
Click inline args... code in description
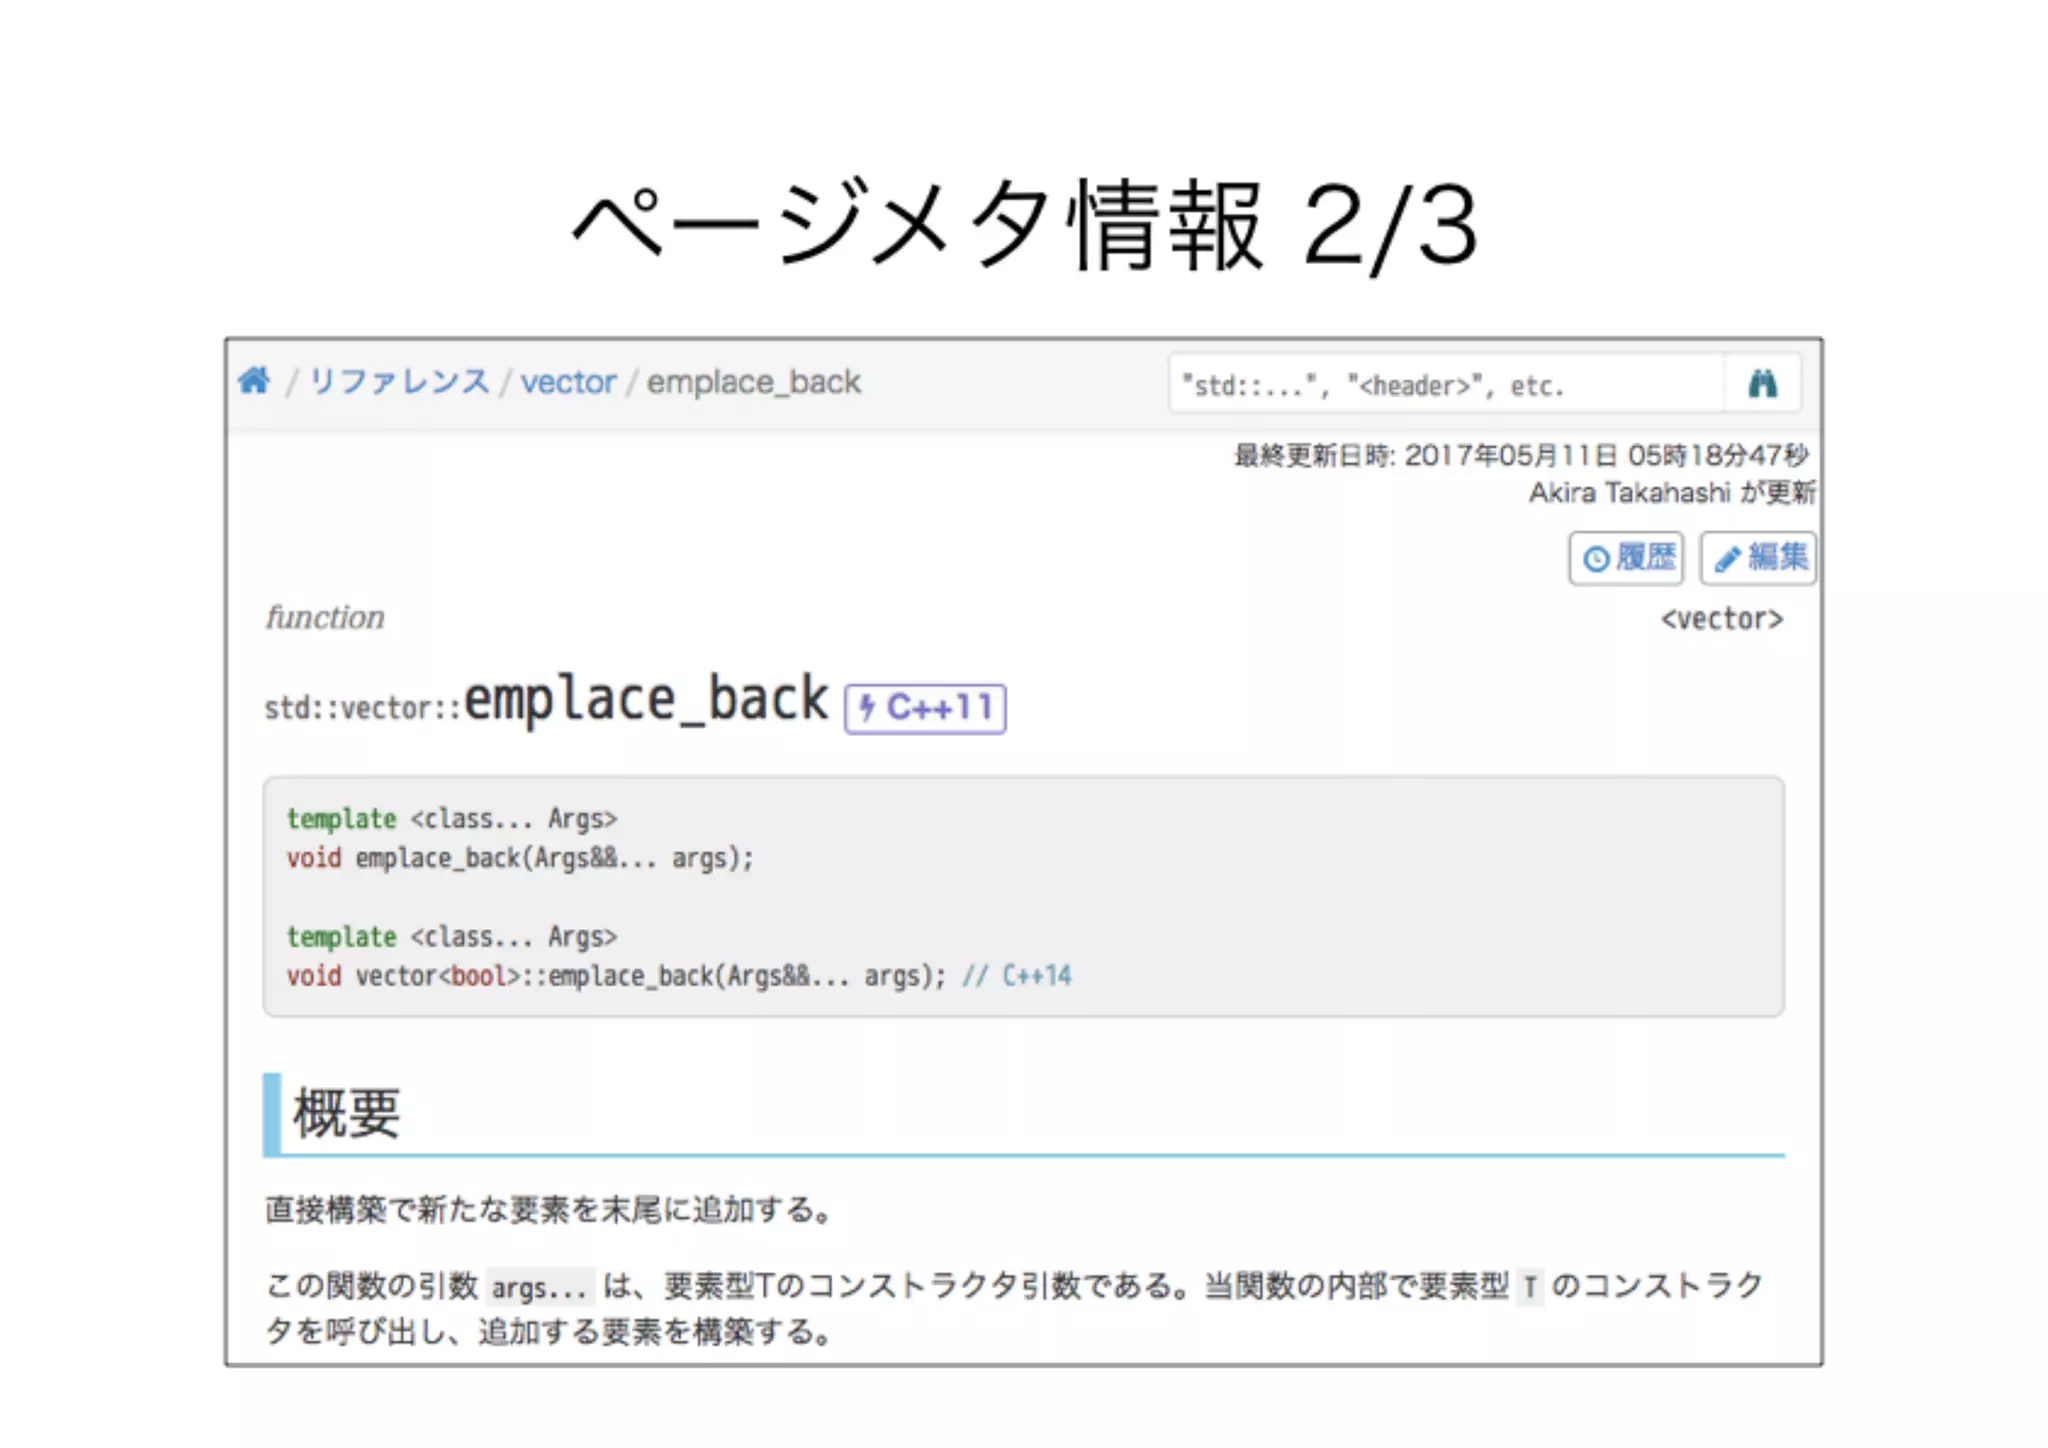(x=540, y=1287)
